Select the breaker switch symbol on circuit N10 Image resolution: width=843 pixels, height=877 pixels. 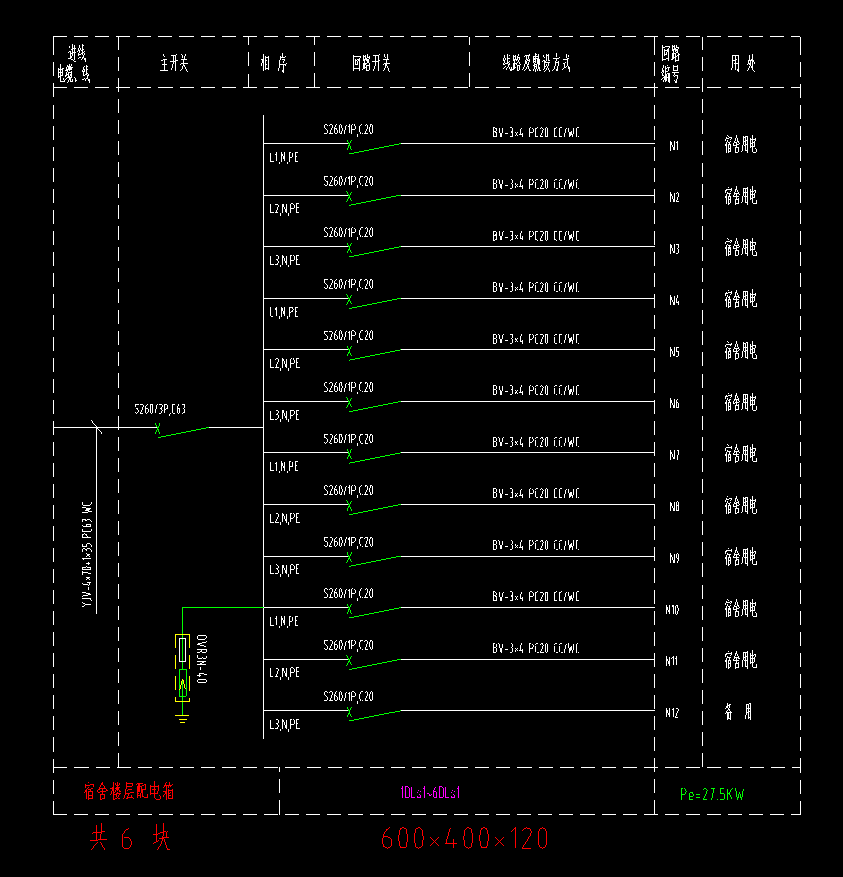[x=374, y=610]
